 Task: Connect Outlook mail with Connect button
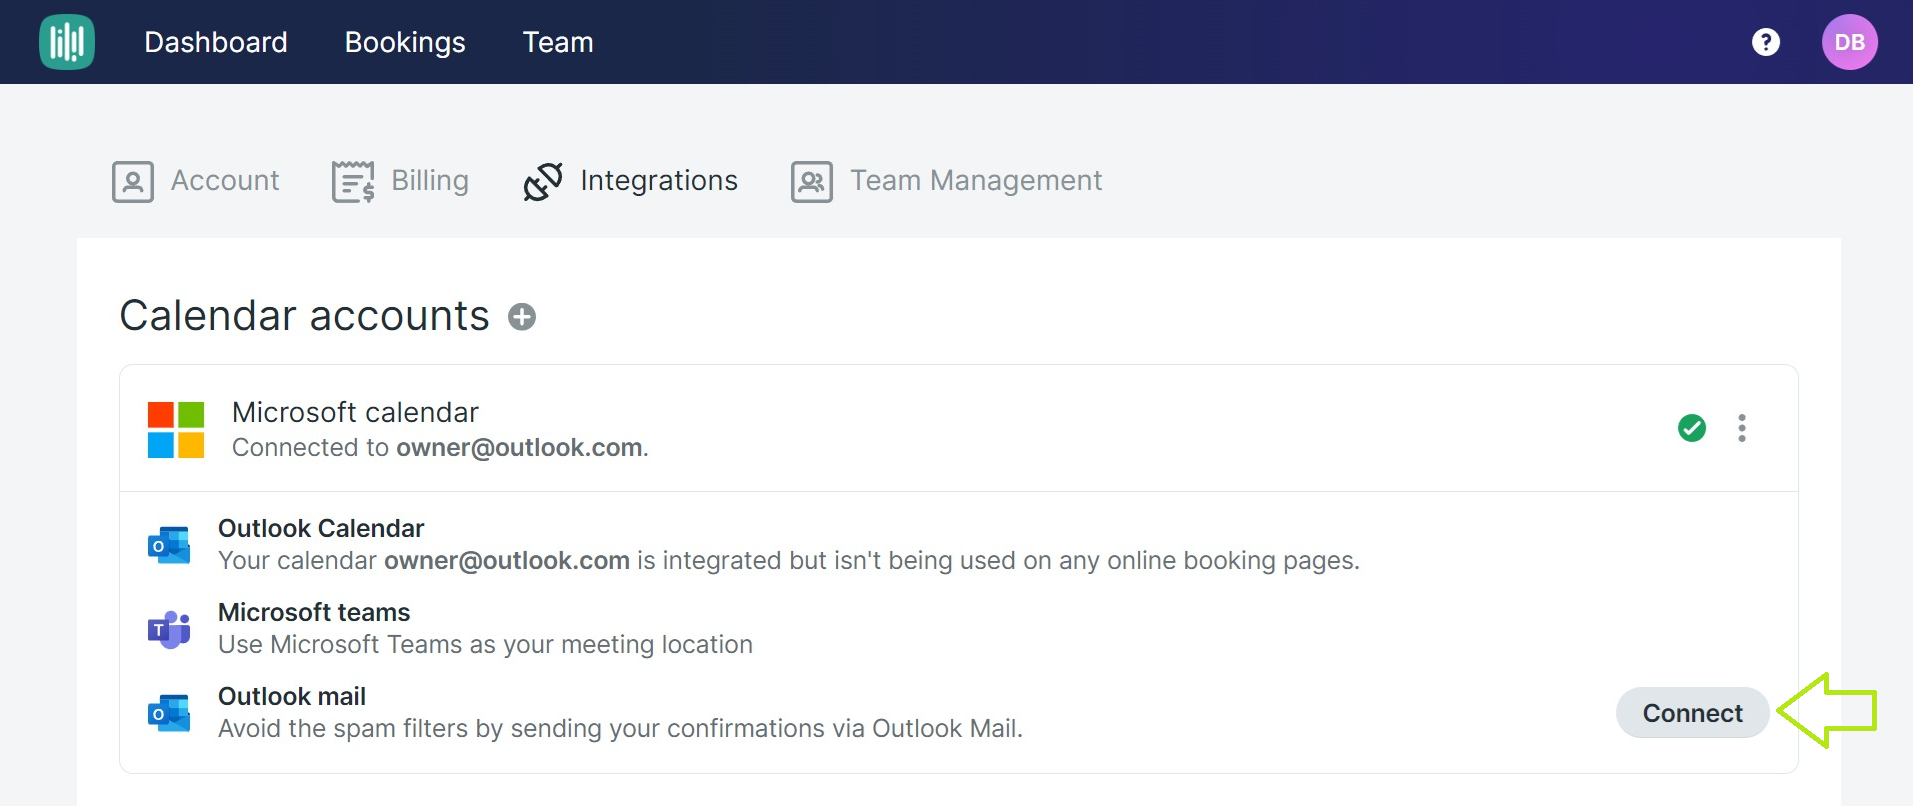click(1693, 713)
